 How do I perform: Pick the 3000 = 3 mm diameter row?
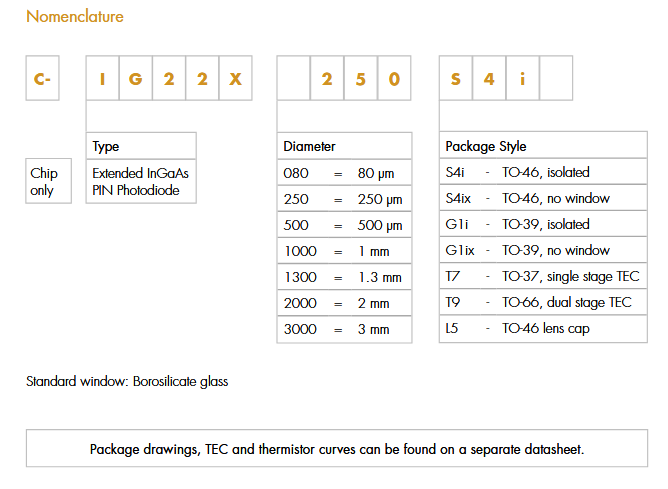pyautogui.click(x=343, y=329)
